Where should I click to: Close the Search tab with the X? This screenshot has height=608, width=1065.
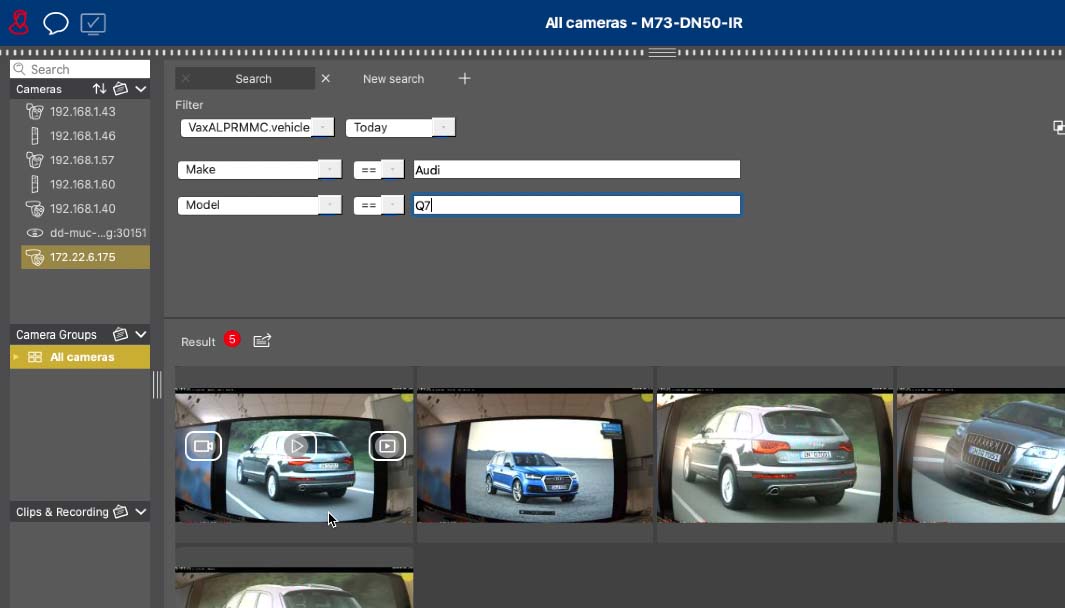(x=326, y=79)
